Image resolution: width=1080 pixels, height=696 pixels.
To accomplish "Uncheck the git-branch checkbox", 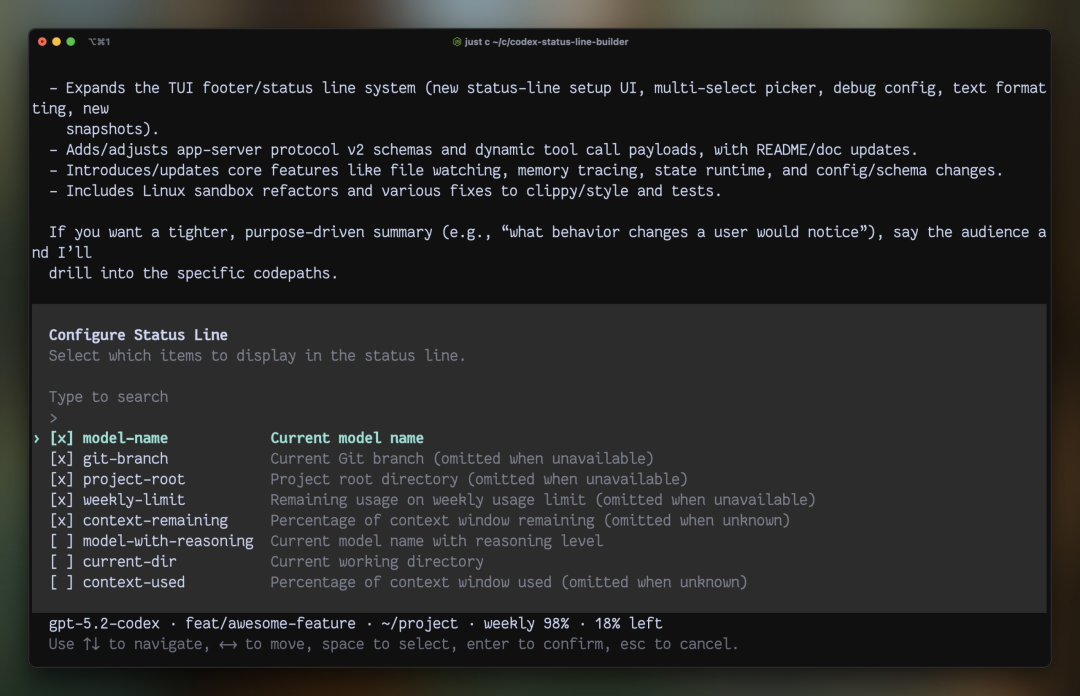I will [61, 459].
